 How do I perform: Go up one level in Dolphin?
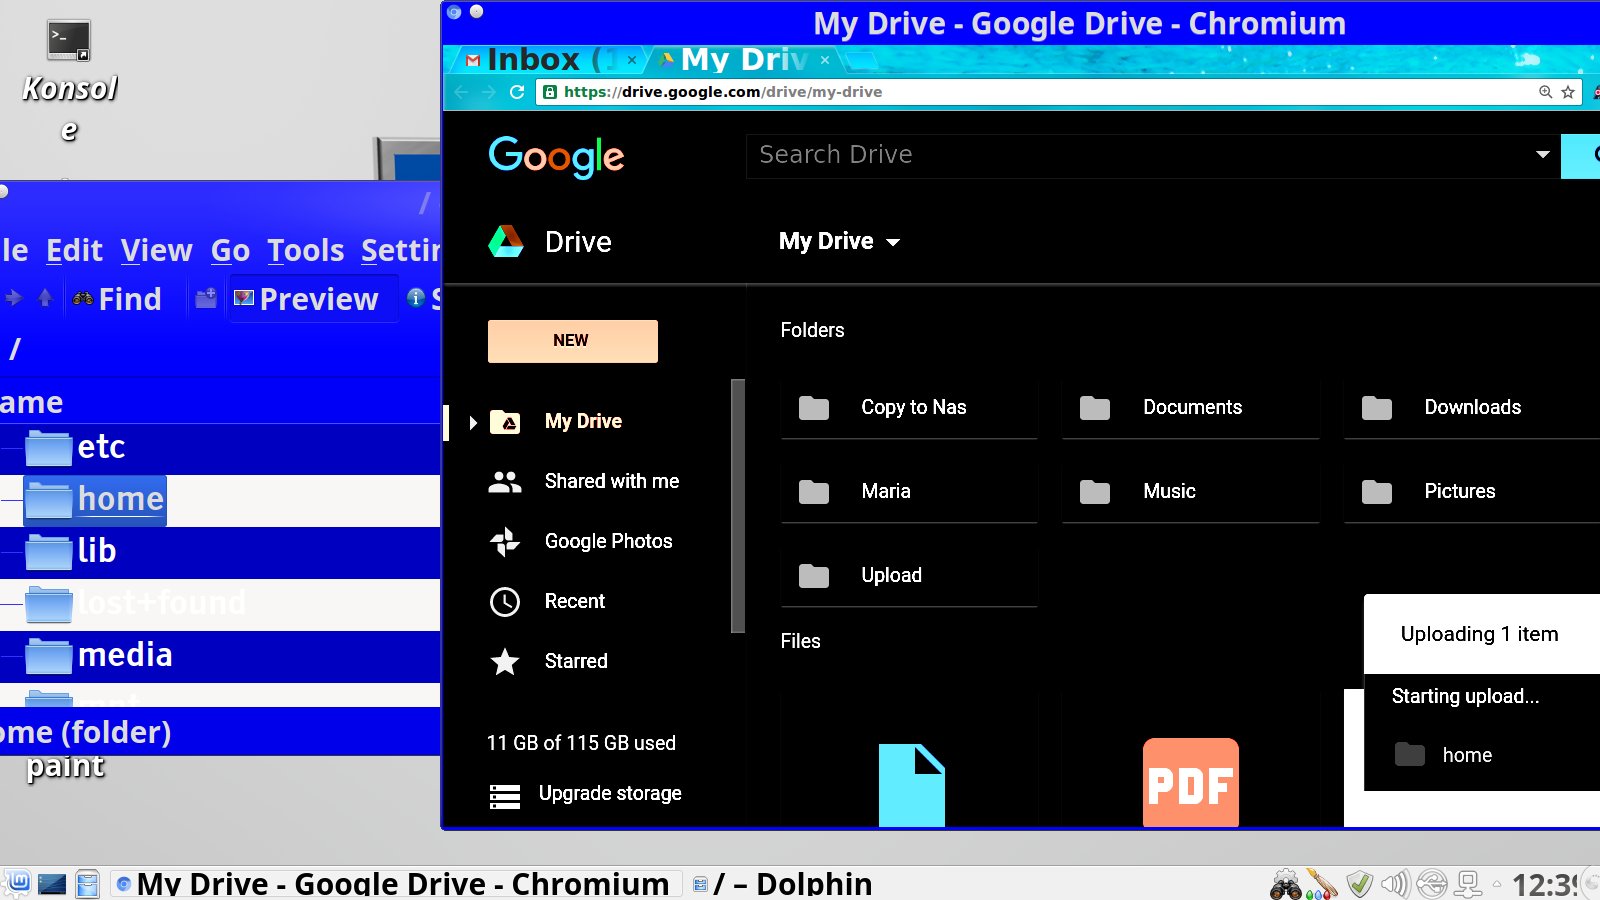45,298
